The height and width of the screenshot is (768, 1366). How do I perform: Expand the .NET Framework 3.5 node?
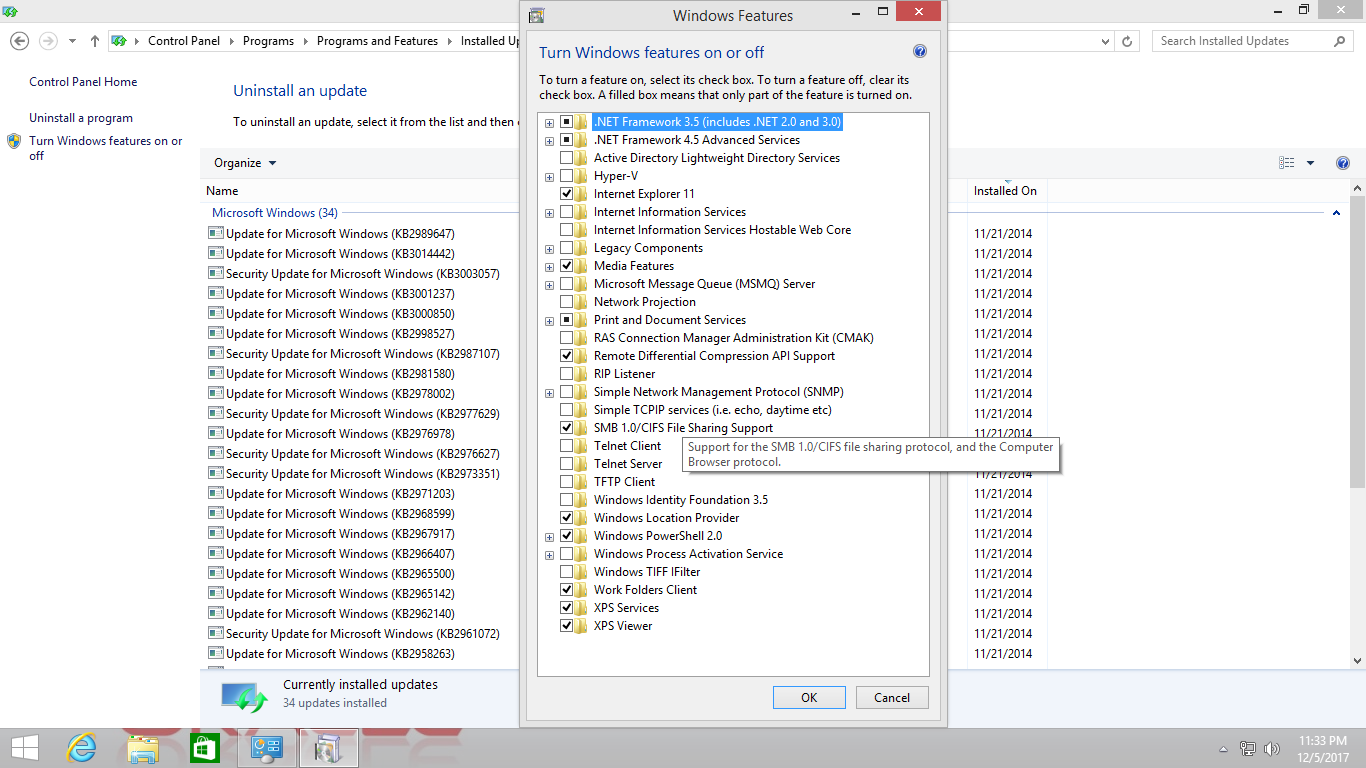click(549, 123)
